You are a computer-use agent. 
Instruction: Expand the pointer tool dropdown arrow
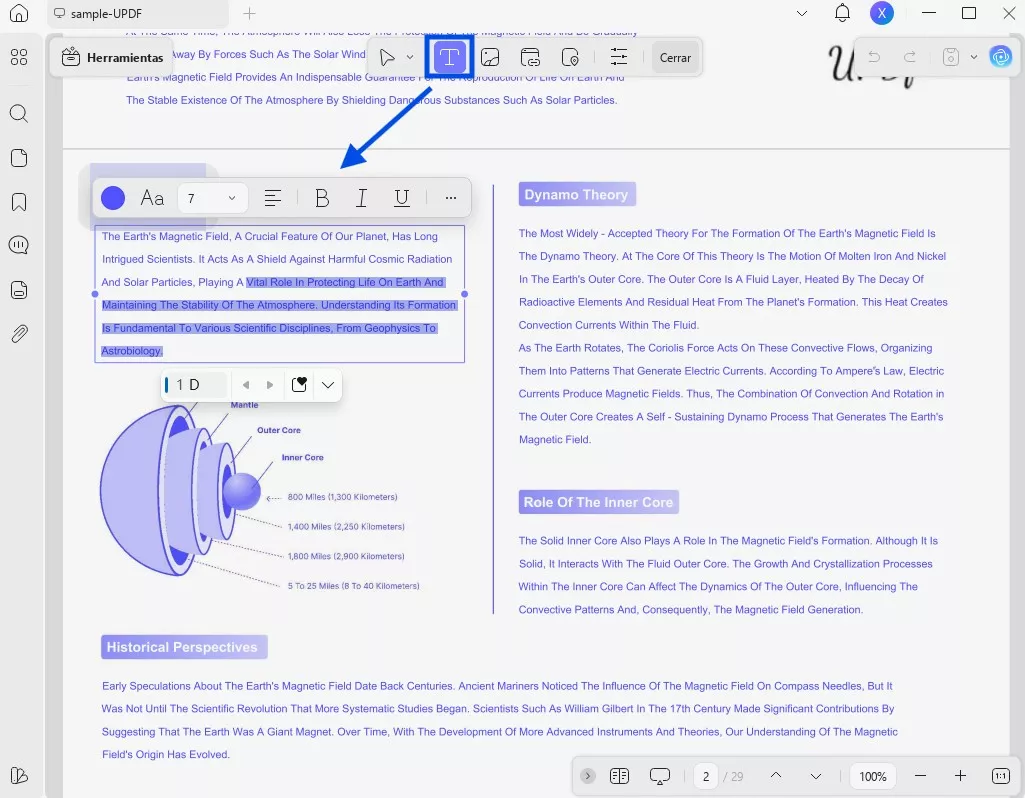pos(410,58)
